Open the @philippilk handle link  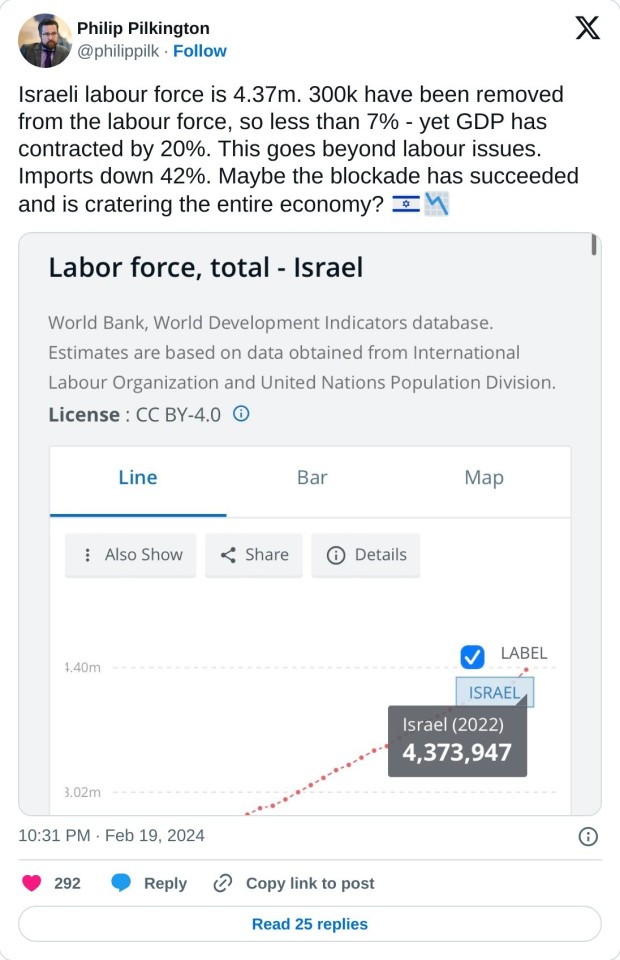[x=119, y=51]
